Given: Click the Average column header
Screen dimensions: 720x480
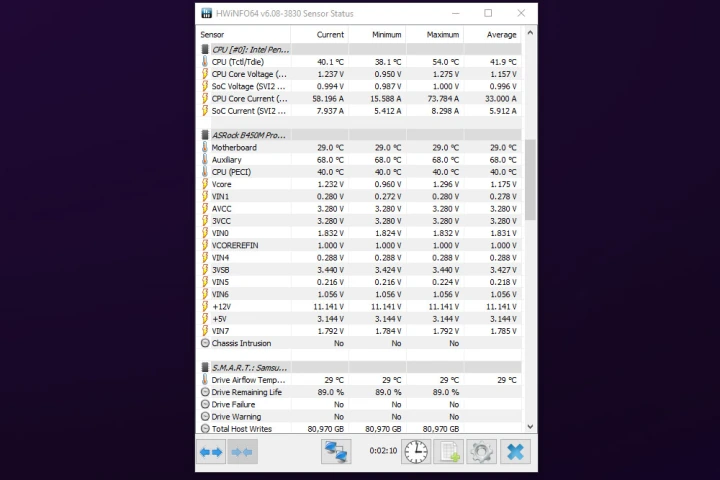Looking at the screenshot, I should point(493,34).
